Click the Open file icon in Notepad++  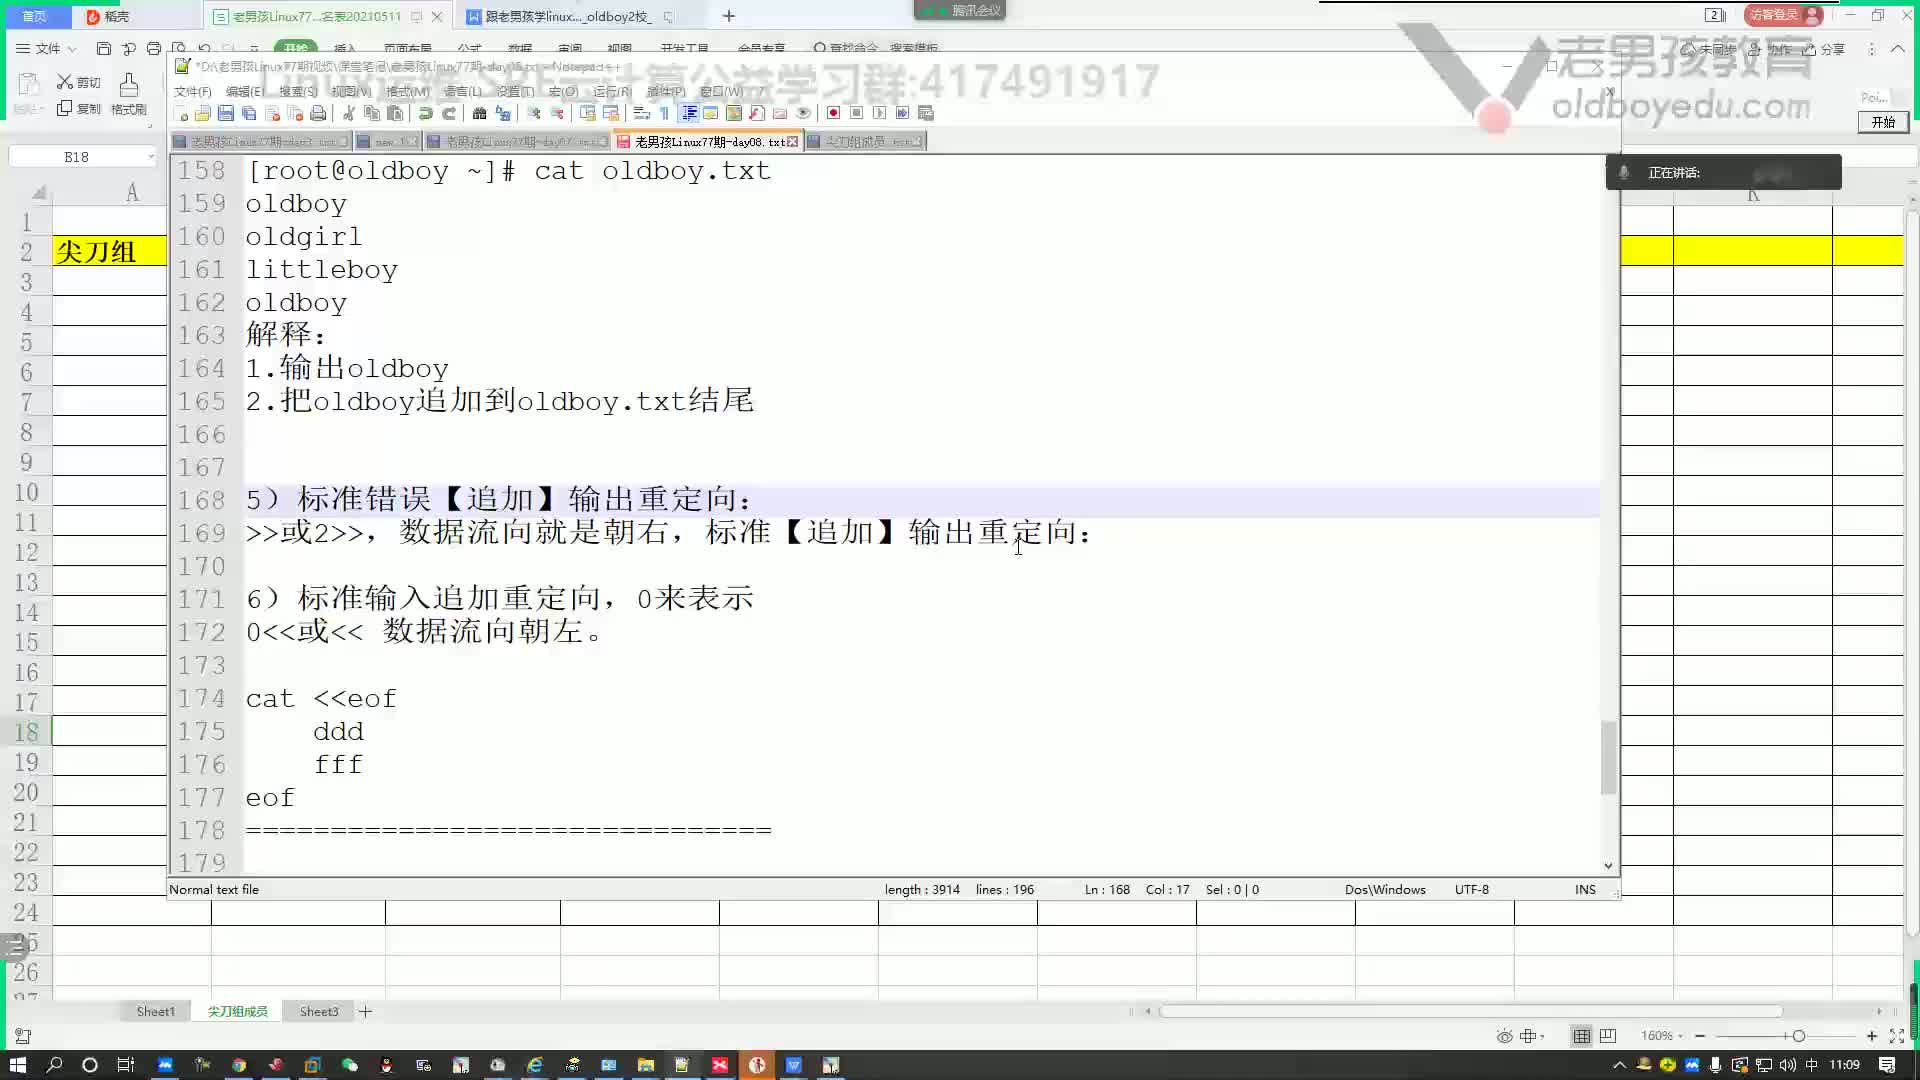click(x=202, y=113)
